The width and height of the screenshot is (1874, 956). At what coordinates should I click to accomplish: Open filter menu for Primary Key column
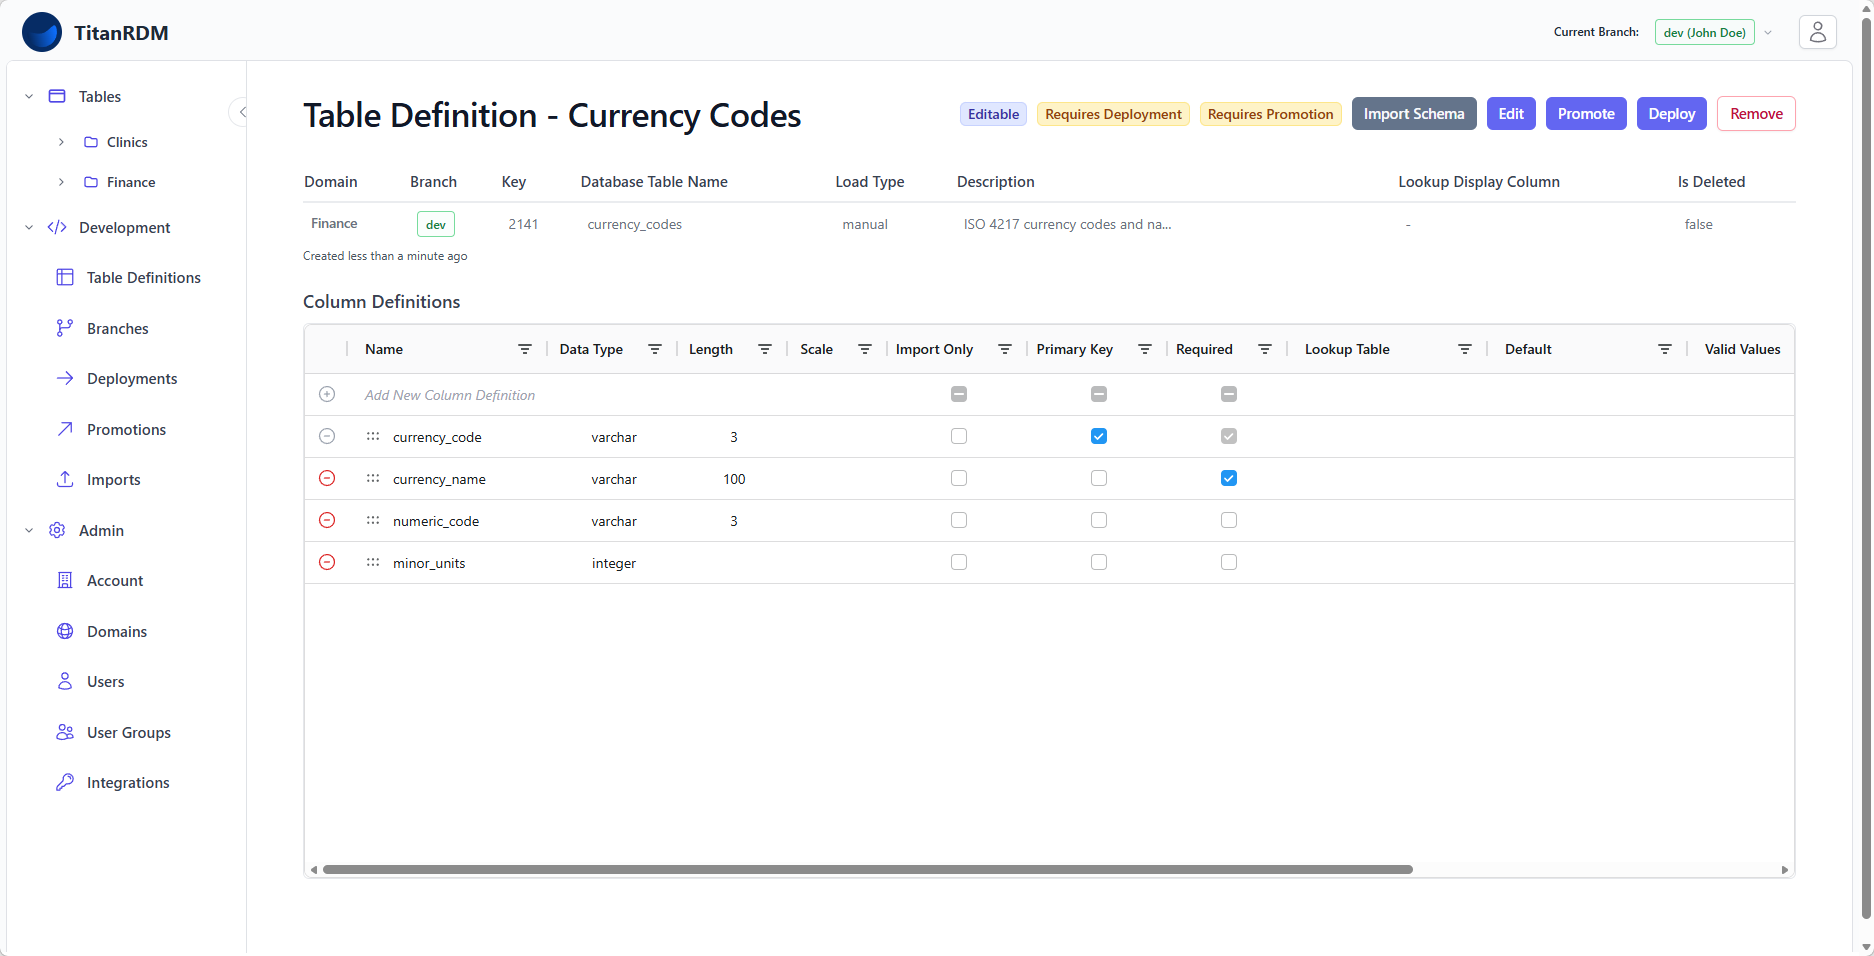[x=1145, y=349]
